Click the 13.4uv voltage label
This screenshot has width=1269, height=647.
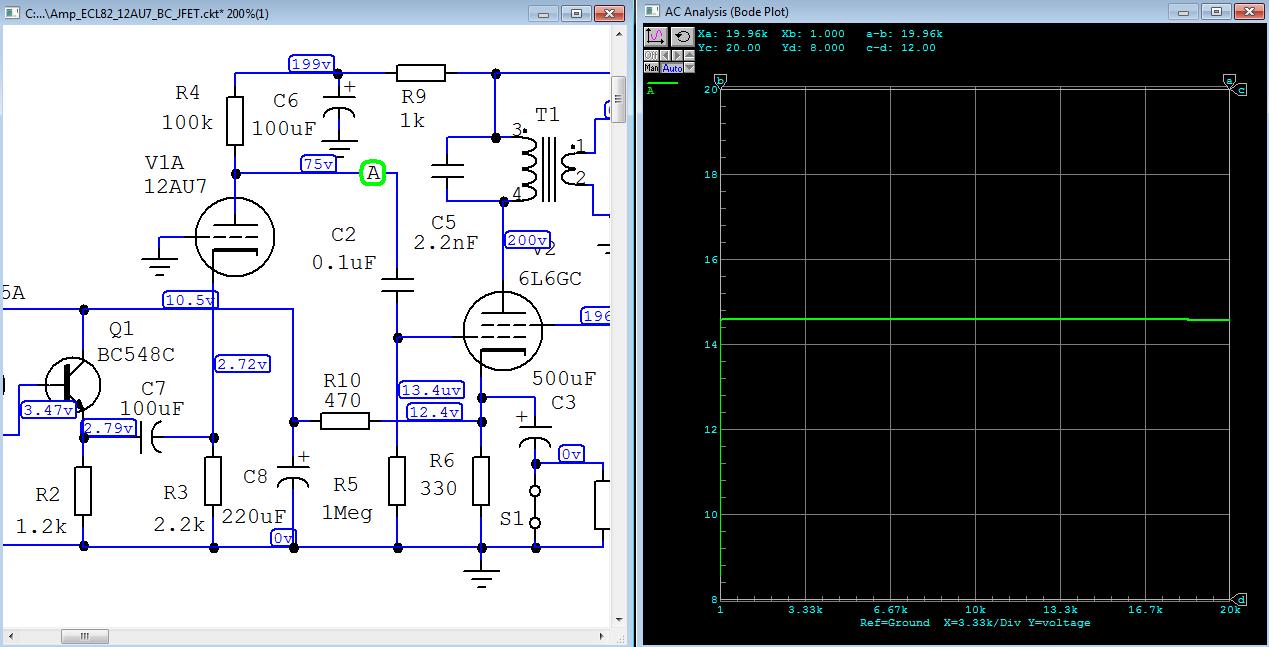(432, 390)
